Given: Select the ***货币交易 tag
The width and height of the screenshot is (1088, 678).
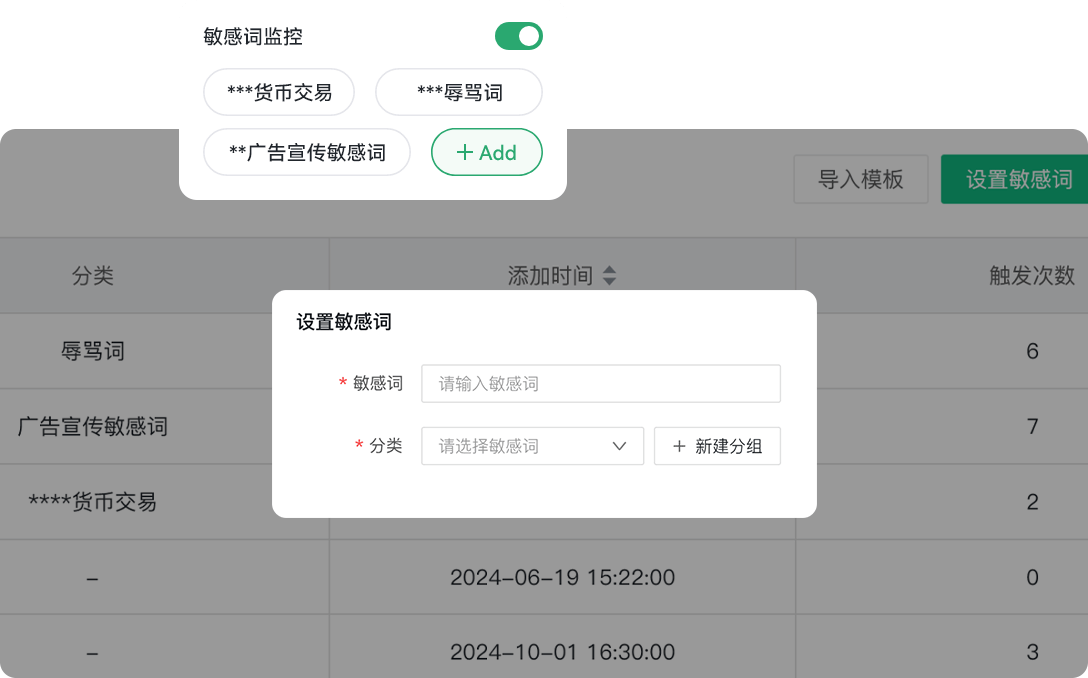Looking at the screenshot, I should coord(279,92).
